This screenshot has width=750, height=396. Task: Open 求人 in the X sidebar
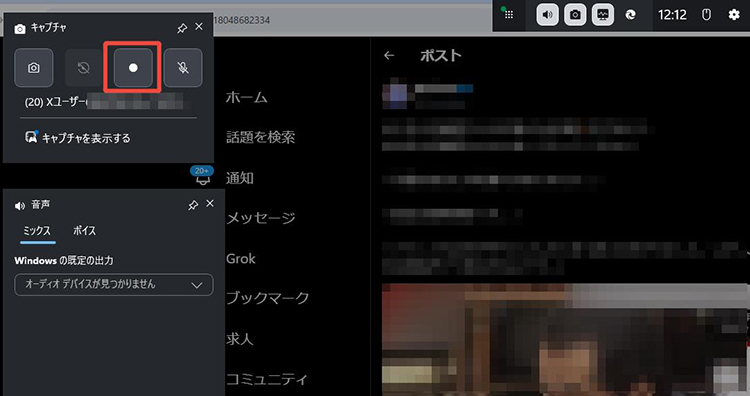240,339
